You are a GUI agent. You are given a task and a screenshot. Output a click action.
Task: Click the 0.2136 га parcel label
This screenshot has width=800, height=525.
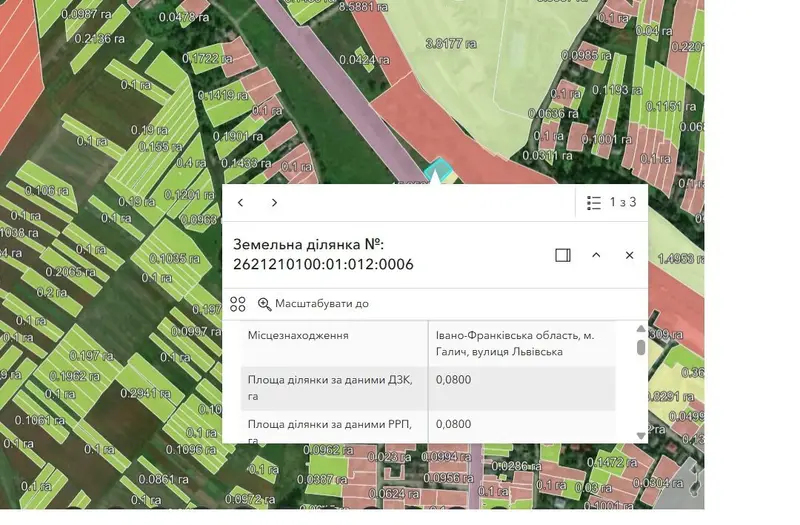coord(99,39)
